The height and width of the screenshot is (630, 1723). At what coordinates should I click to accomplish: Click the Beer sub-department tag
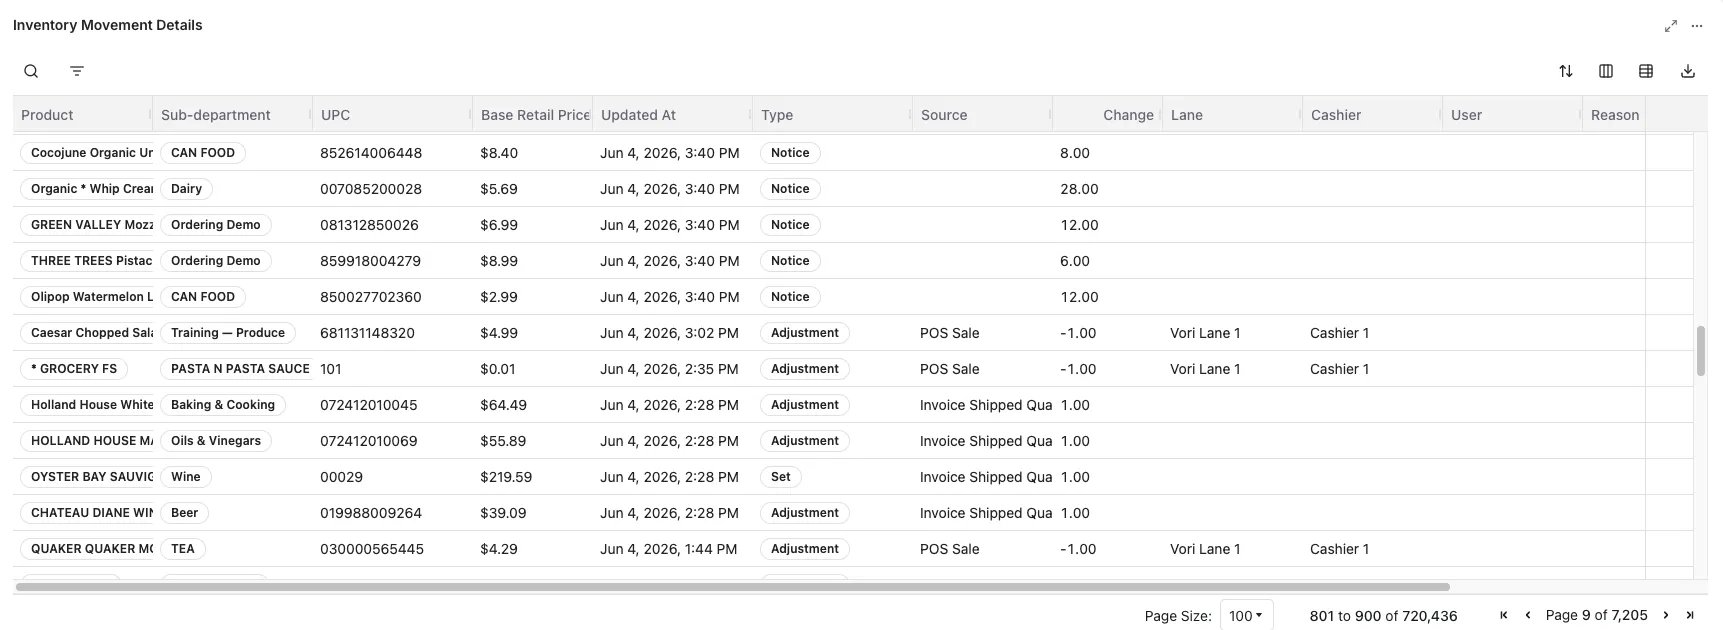pos(185,513)
